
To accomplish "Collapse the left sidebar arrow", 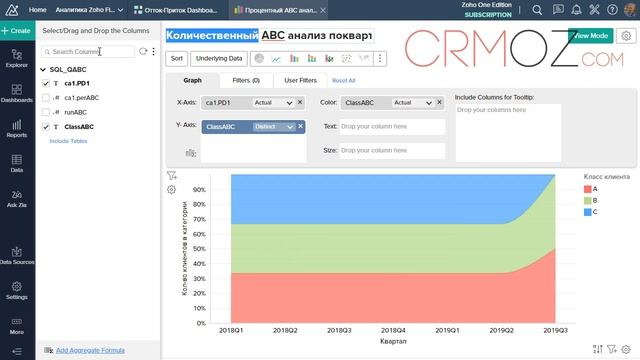I will coord(17,351).
